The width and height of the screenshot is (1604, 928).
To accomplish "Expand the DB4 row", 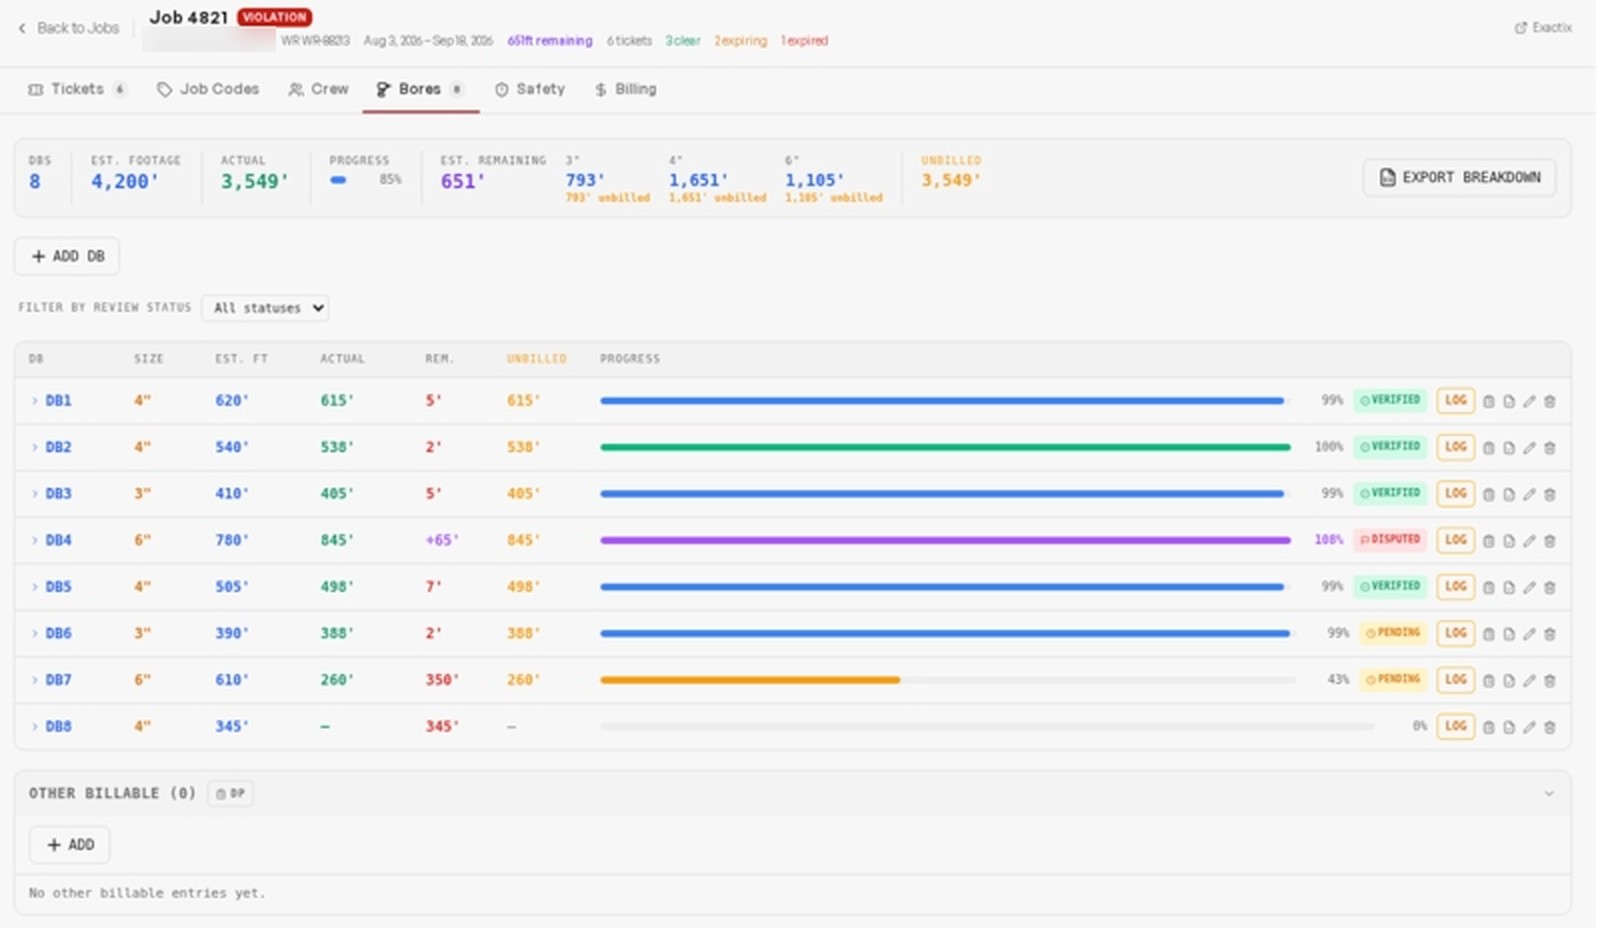I will 34,540.
